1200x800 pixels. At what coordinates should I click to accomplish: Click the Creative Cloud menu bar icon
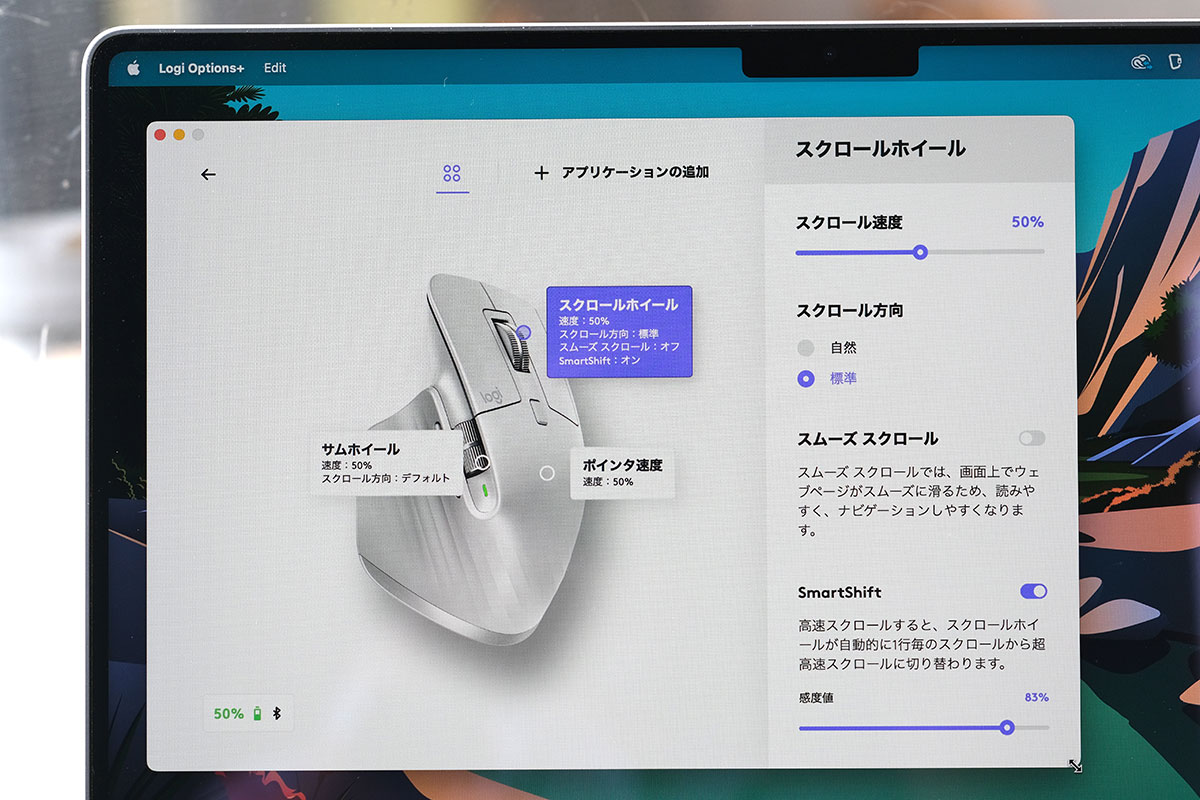point(1141,63)
